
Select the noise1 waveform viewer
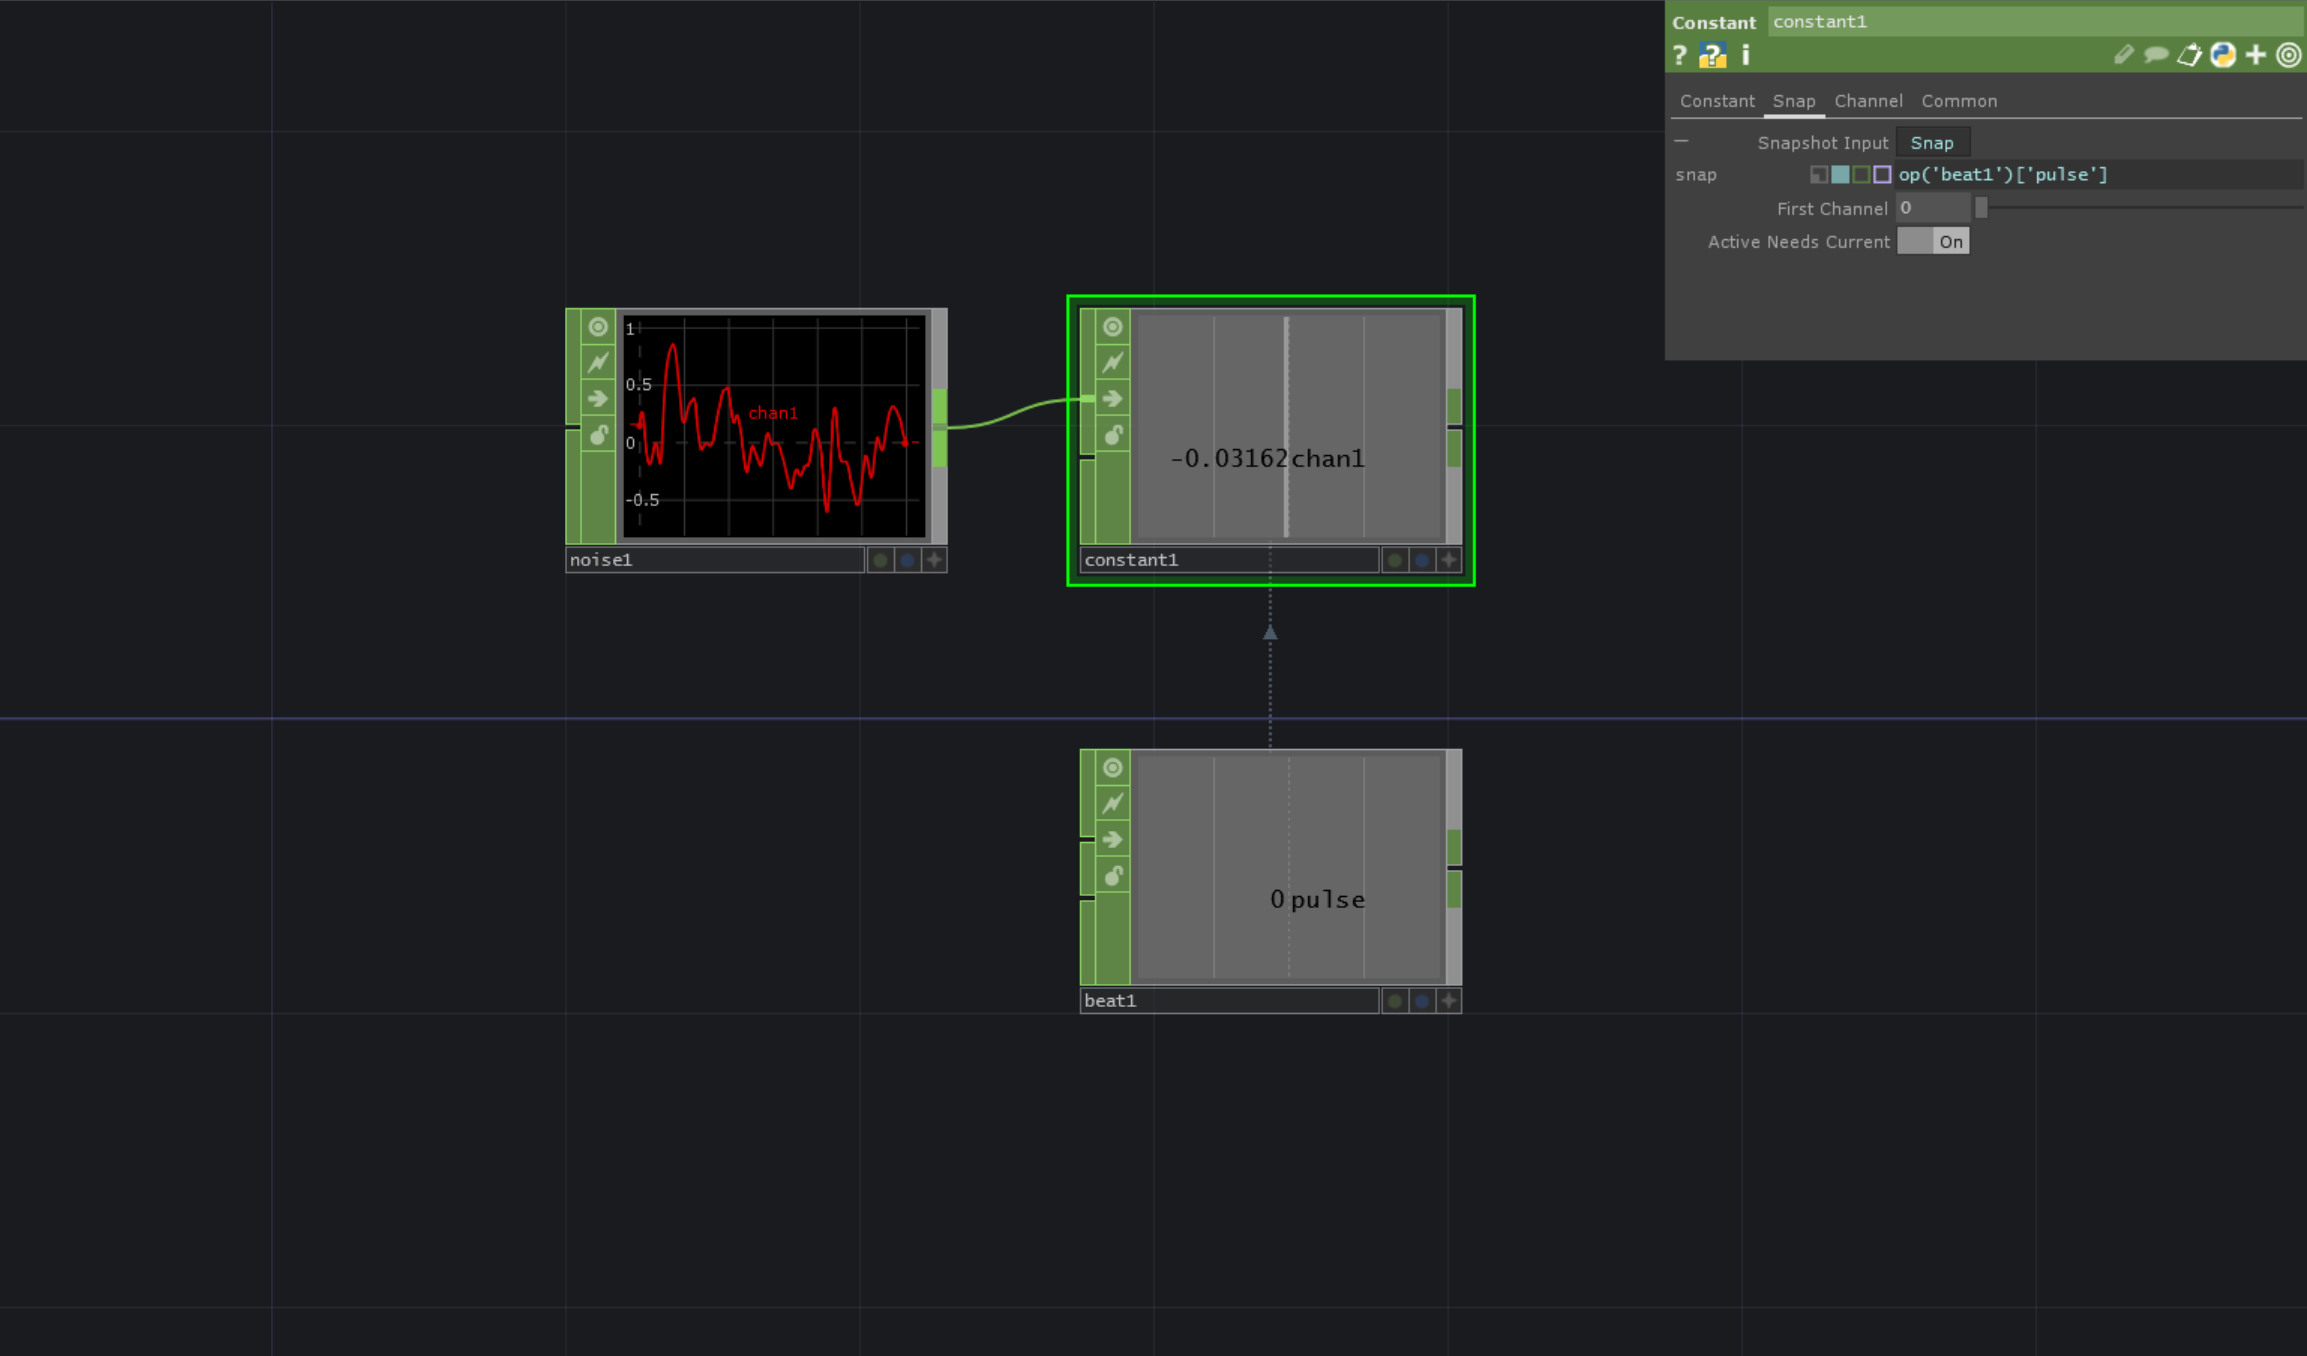(x=774, y=427)
